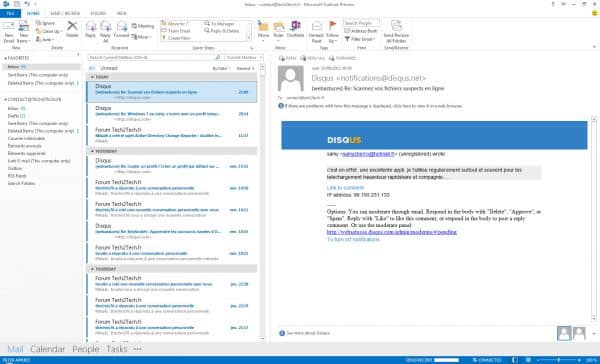
Task: Adjust the zoom slider in the status bar
Action: click(x=558, y=360)
